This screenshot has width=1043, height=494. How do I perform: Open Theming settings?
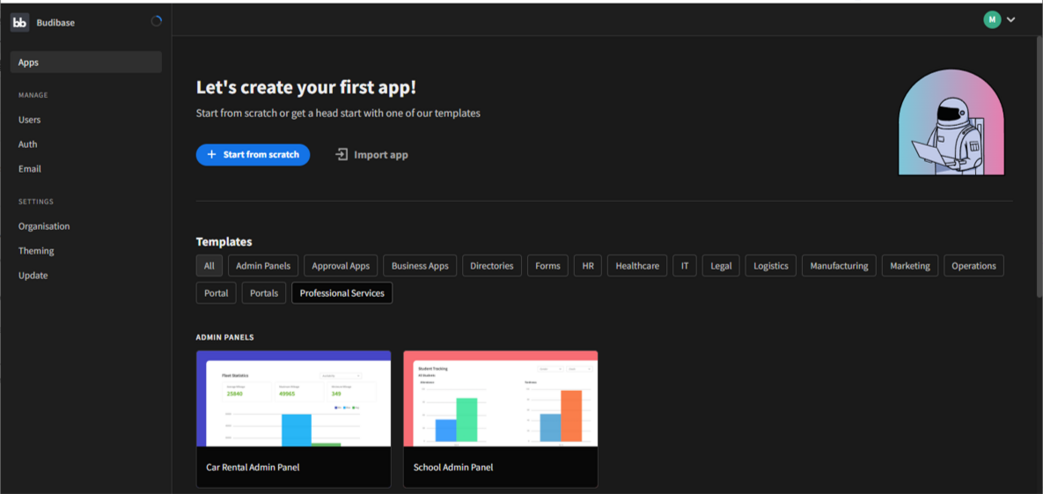click(x=36, y=251)
